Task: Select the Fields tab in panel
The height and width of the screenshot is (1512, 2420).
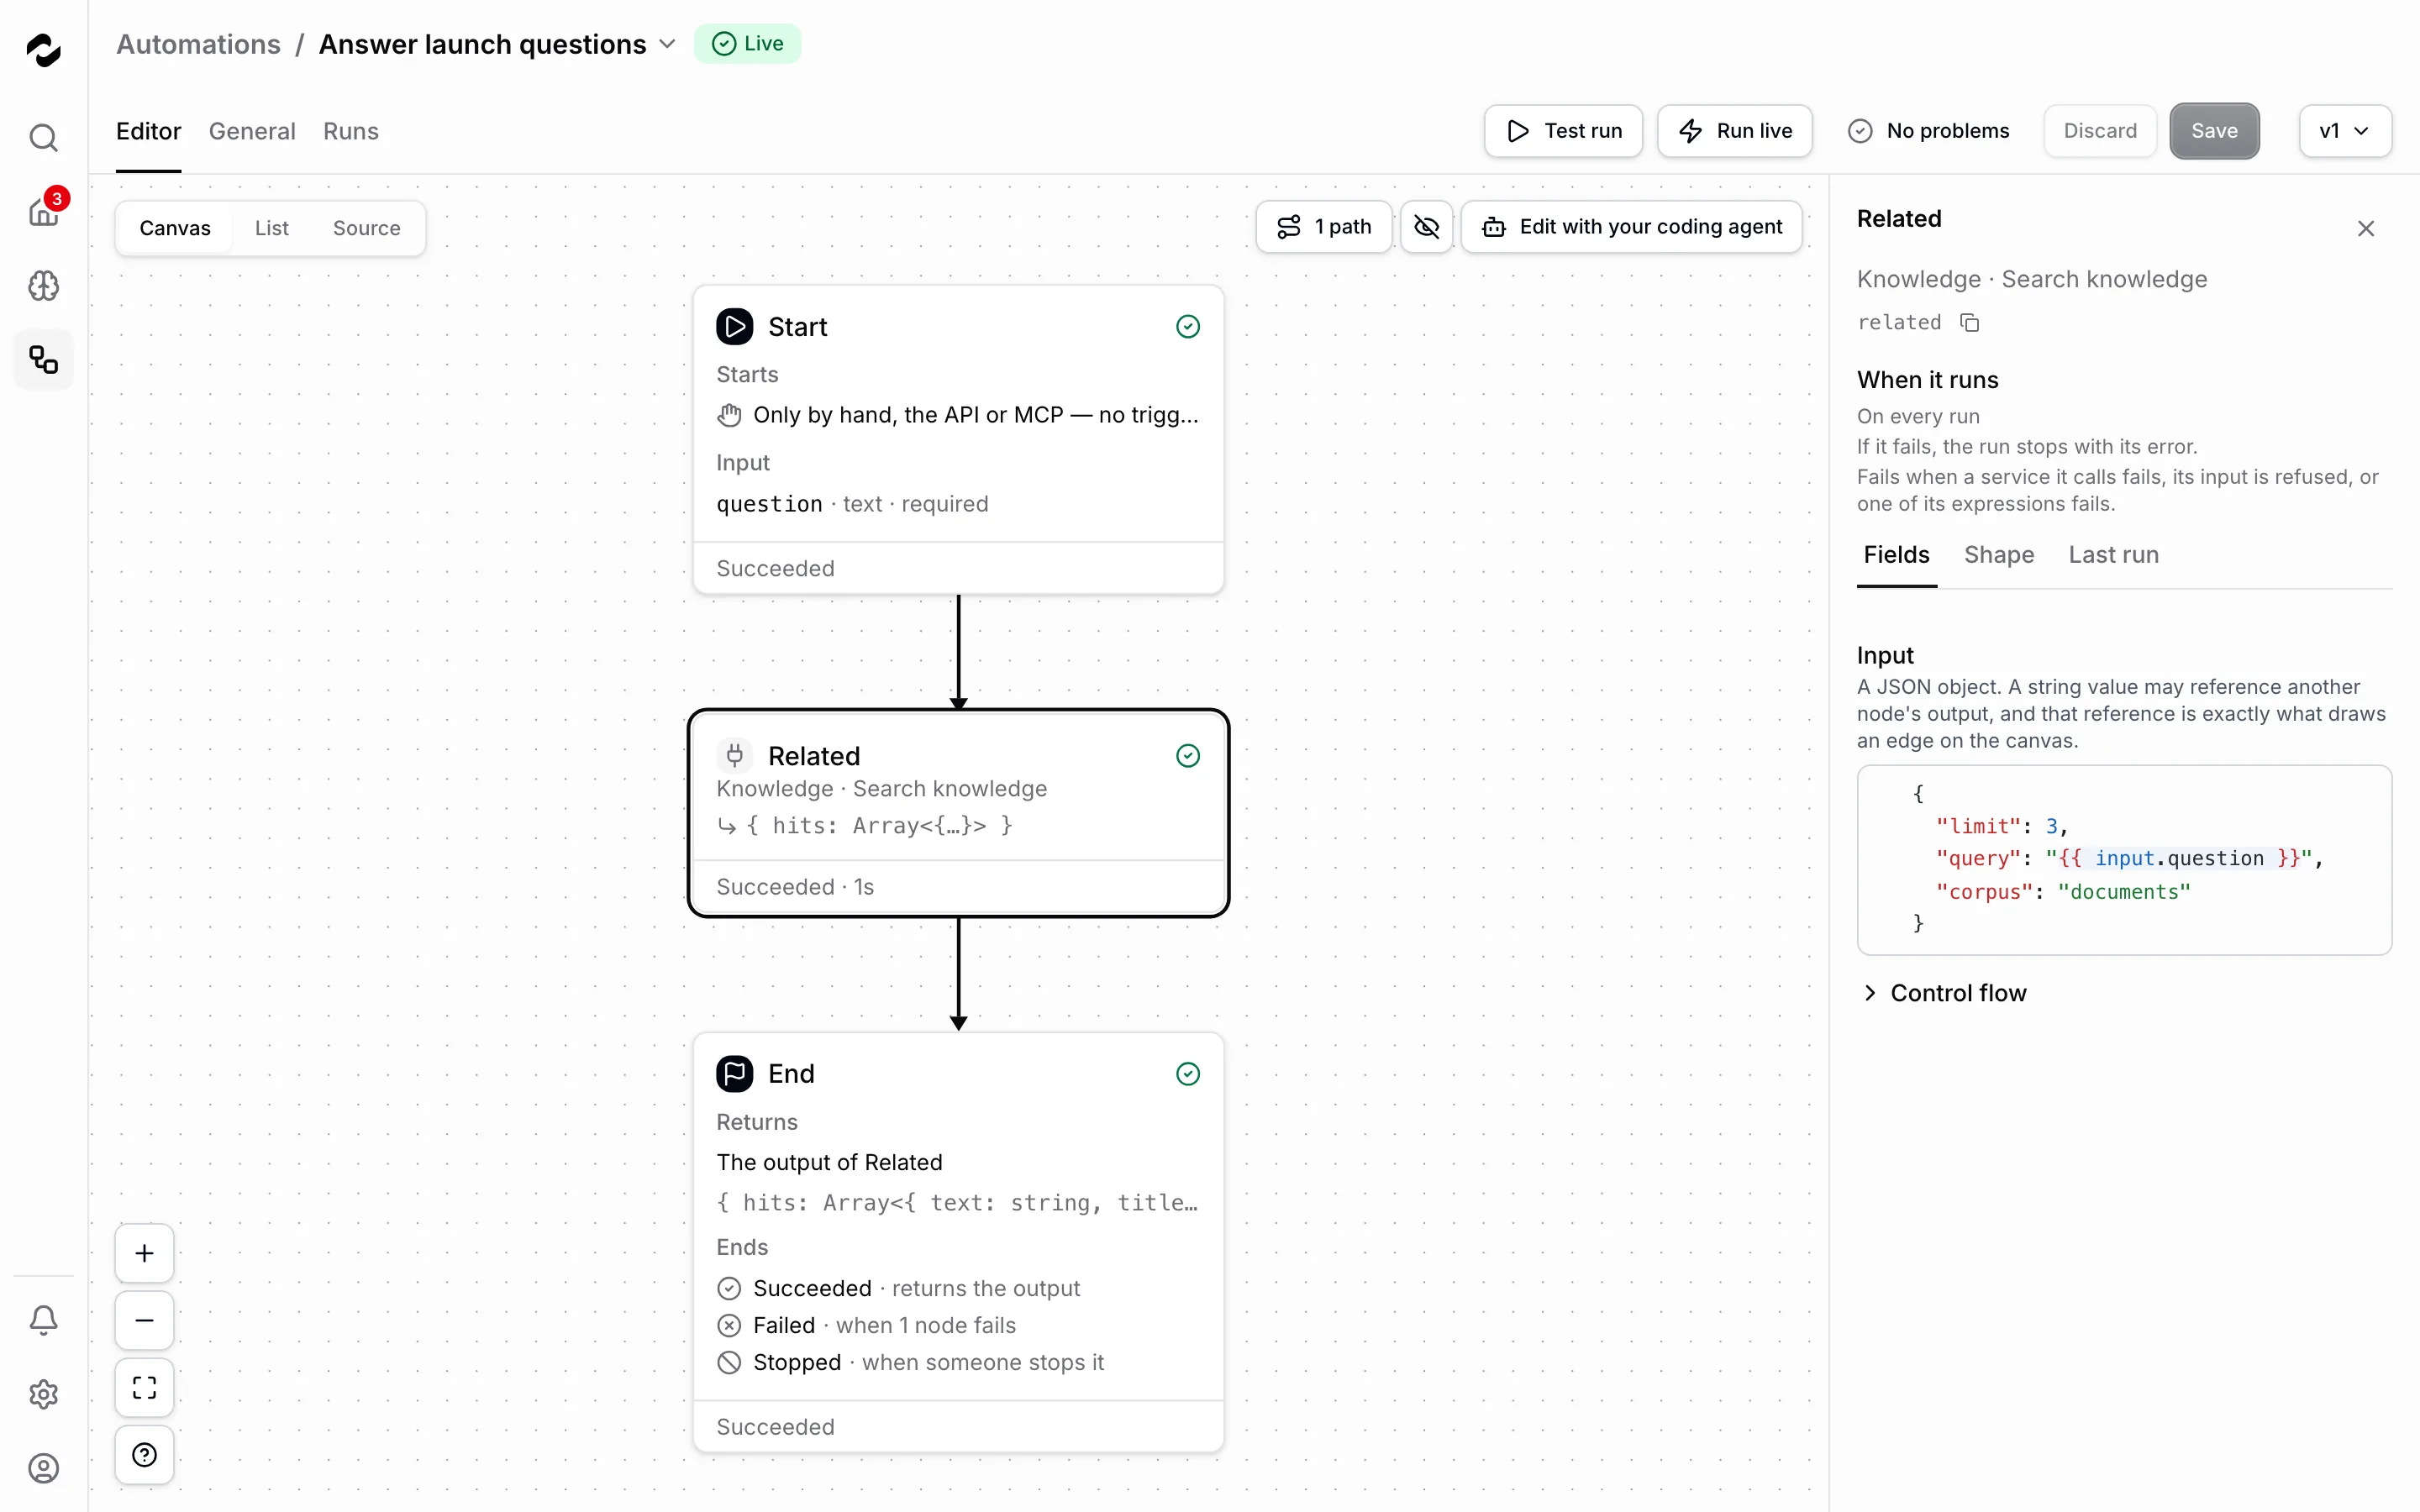Action: tap(1896, 555)
